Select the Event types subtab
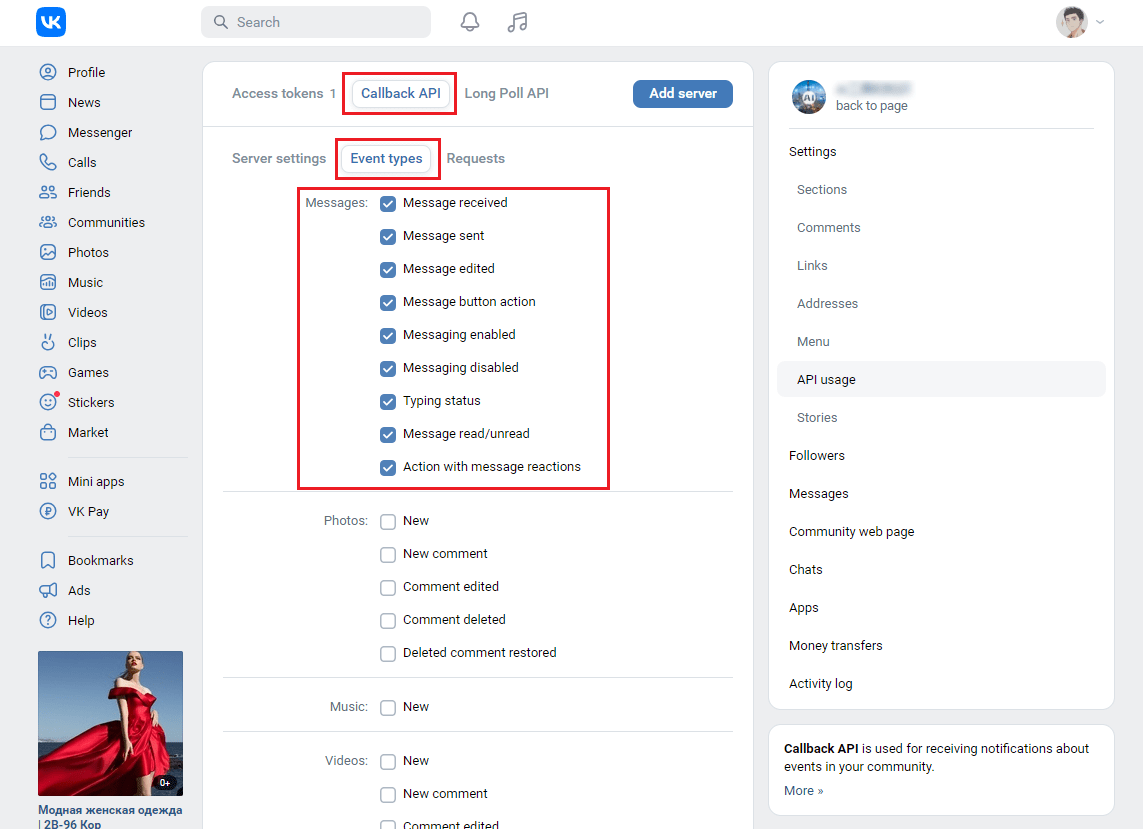The width and height of the screenshot is (1143, 829). [386, 158]
